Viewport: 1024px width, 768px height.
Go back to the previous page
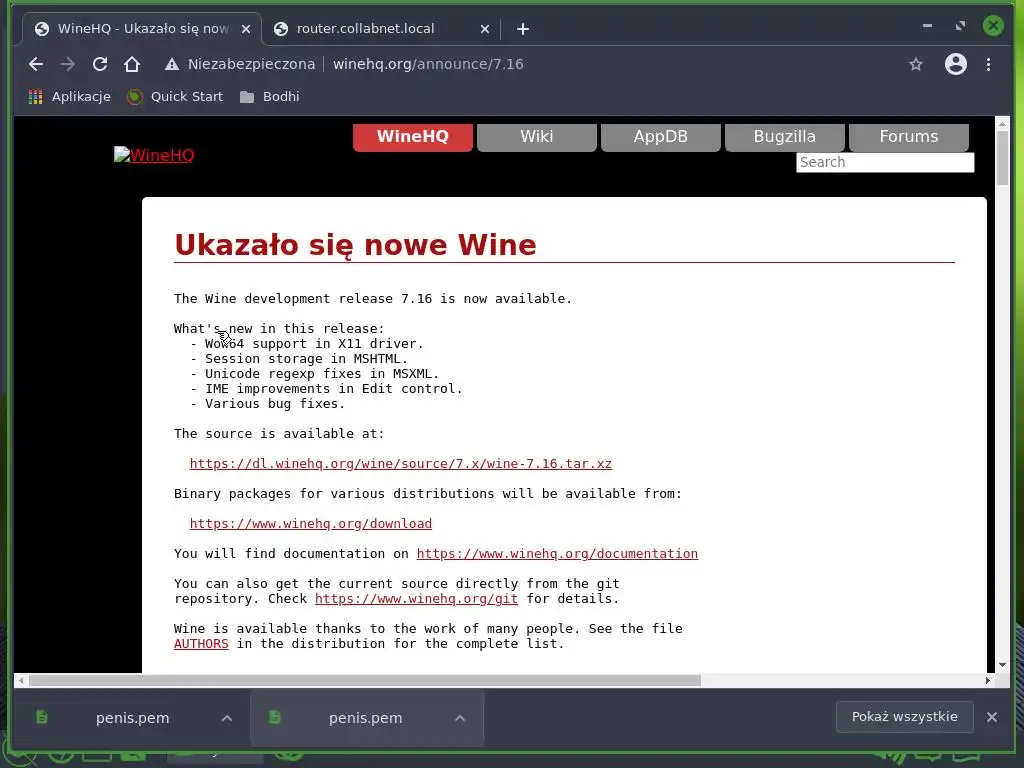coord(36,64)
